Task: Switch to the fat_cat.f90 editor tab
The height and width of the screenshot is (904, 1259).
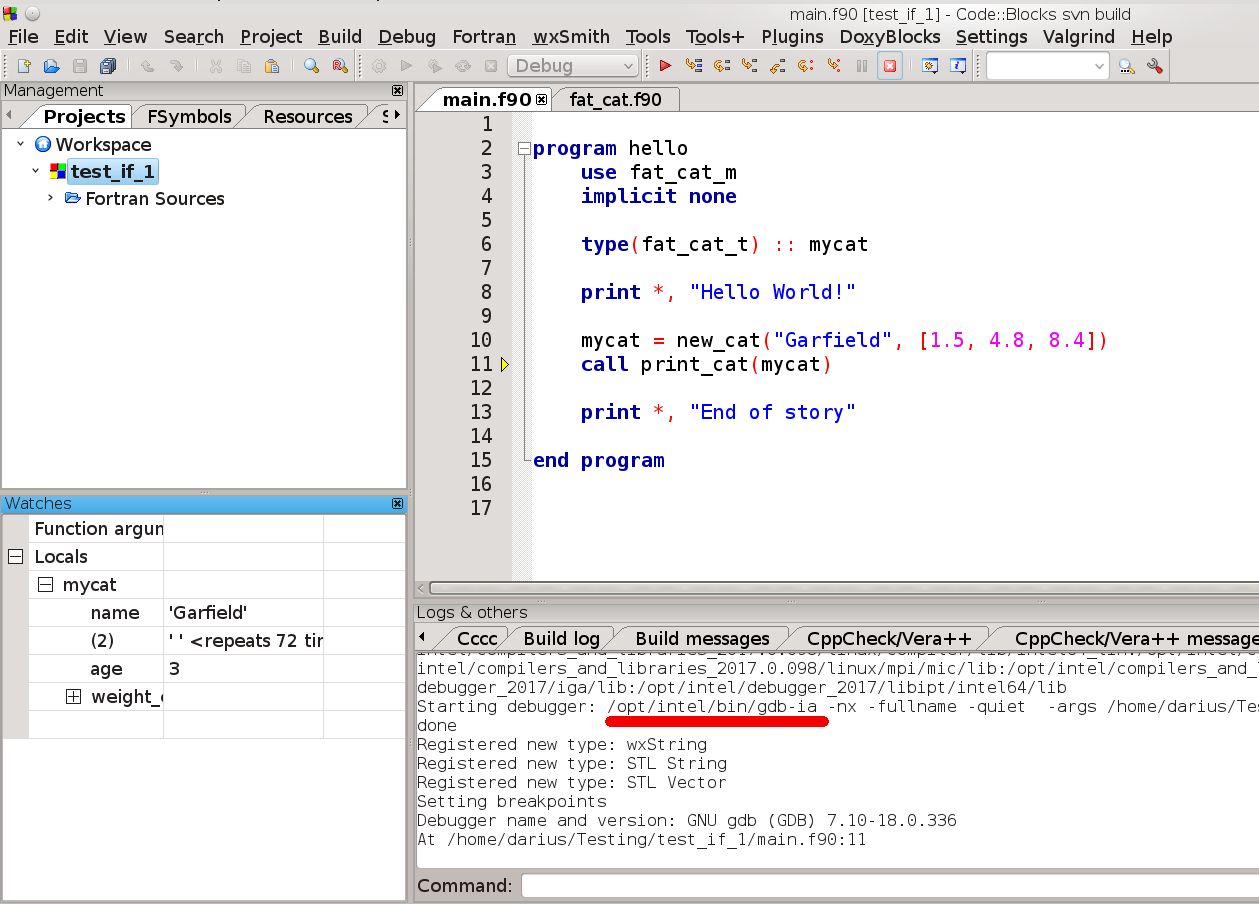Action: pos(615,99)
